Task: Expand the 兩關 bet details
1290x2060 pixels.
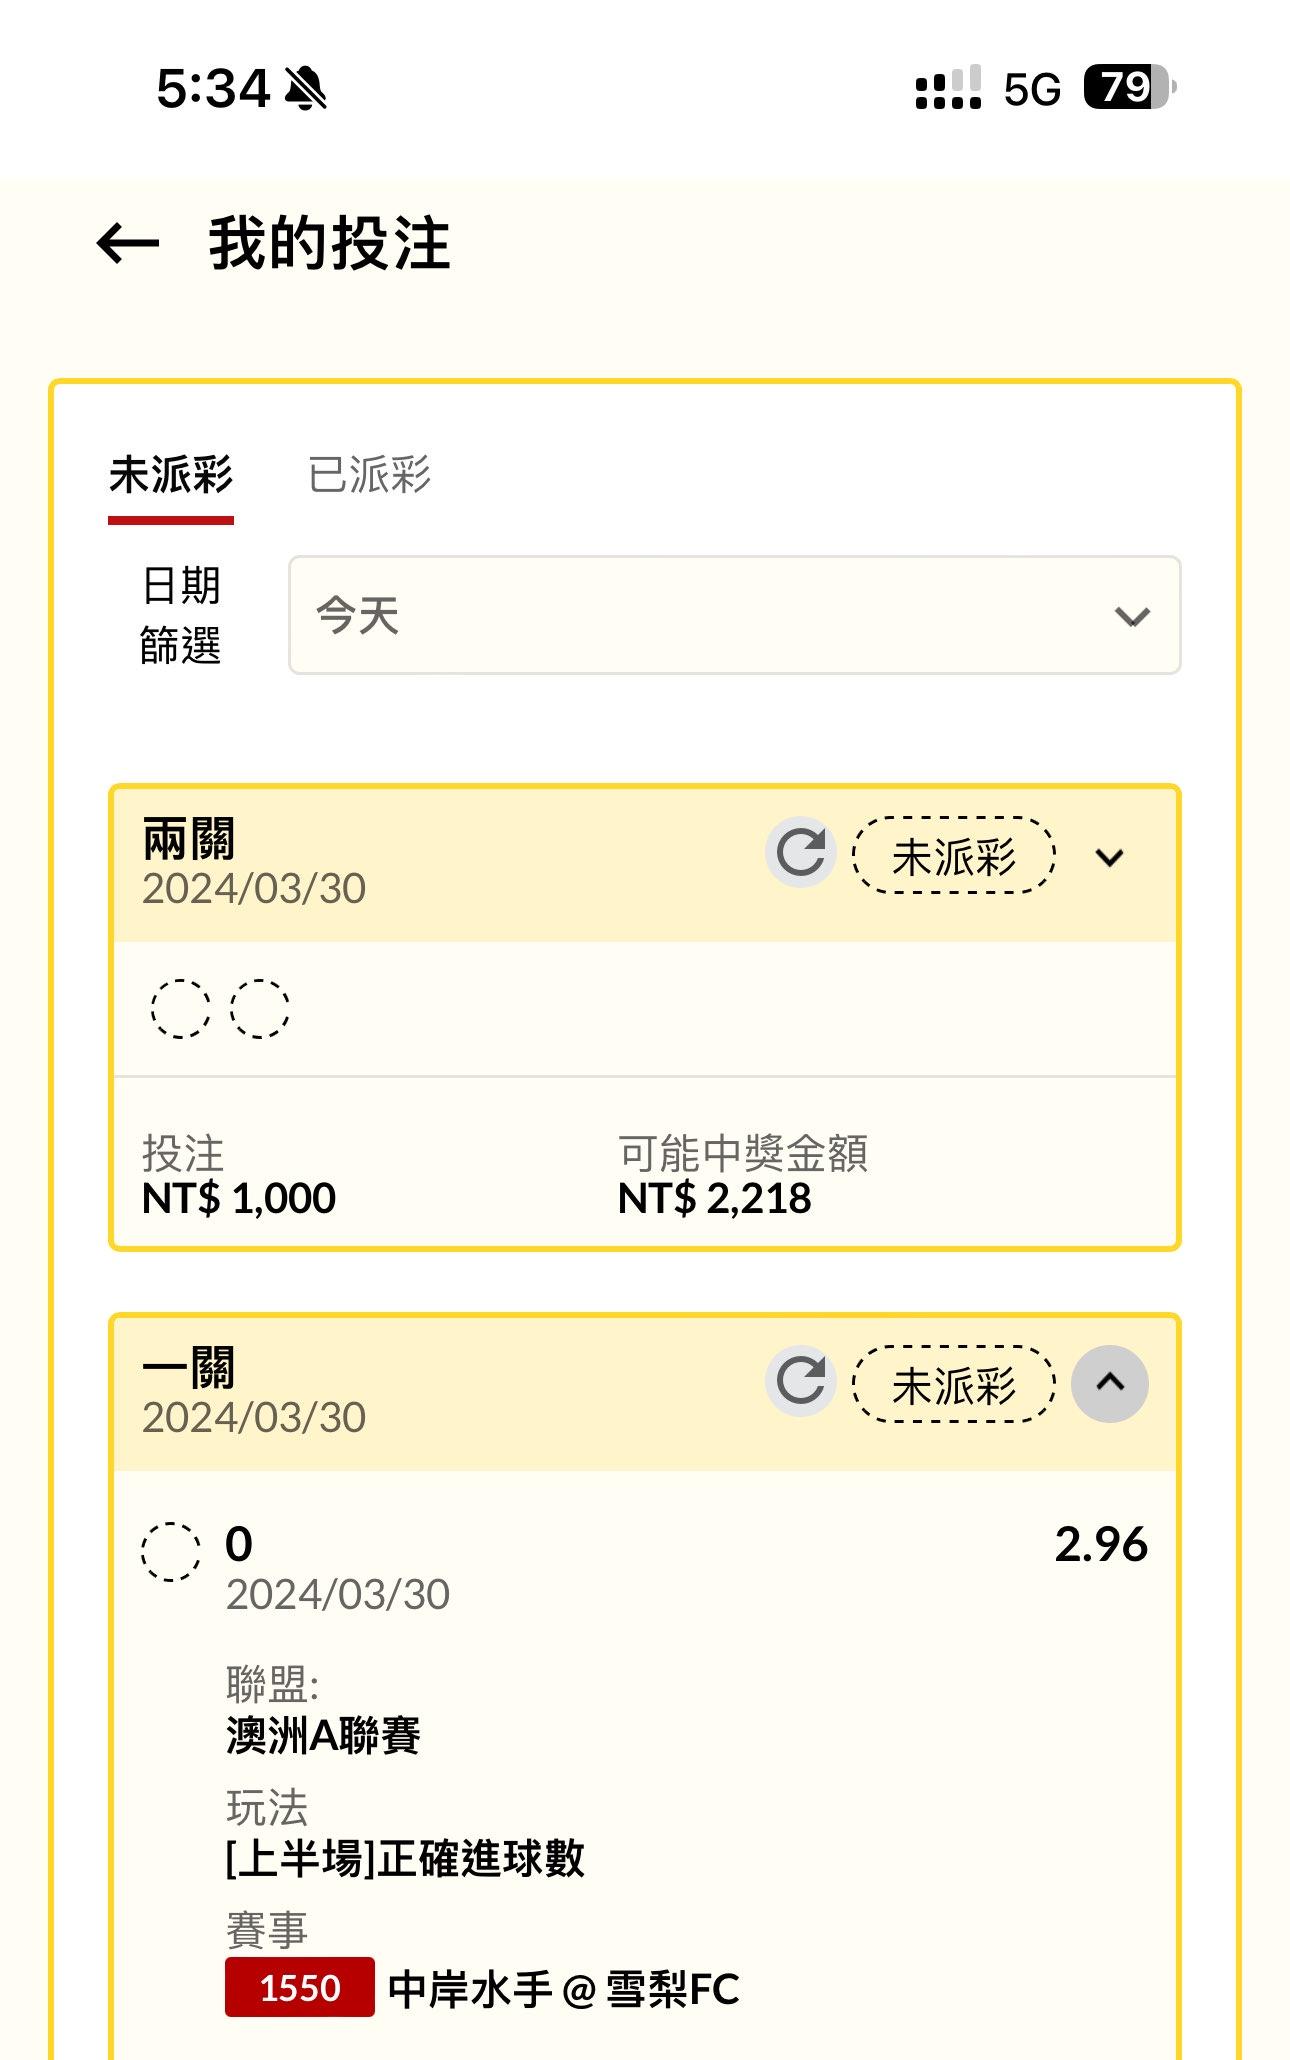Action: pos(1110,857)
